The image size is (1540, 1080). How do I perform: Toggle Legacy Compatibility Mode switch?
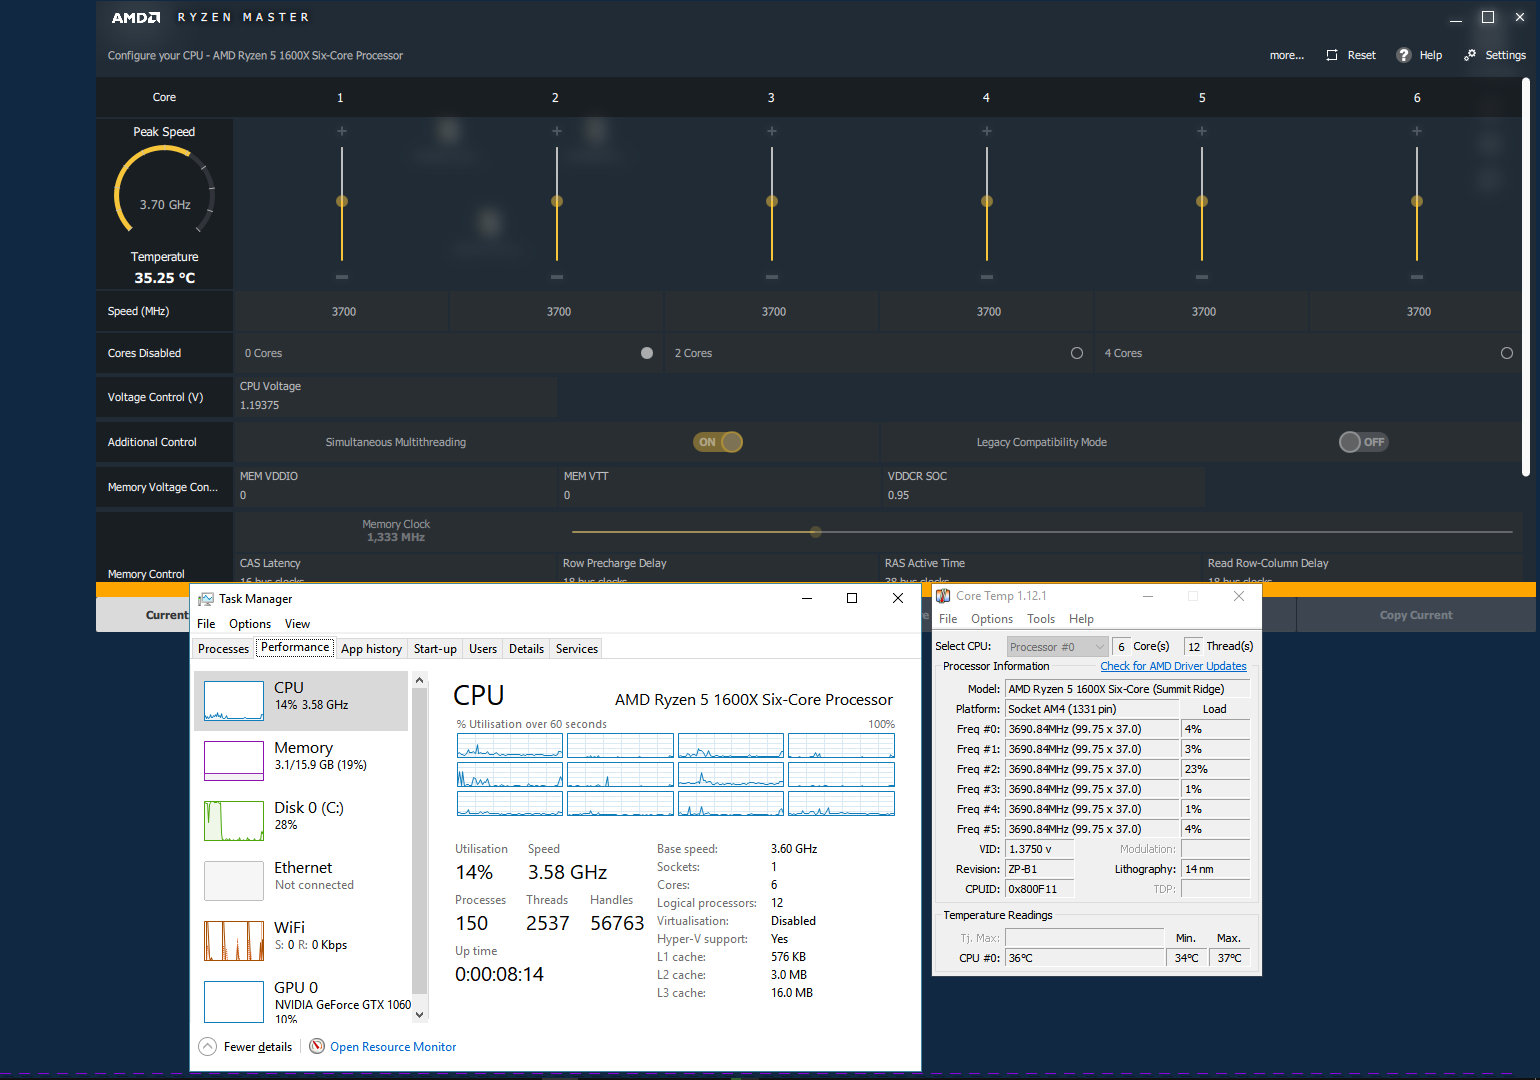click(x=1364, y=442)
